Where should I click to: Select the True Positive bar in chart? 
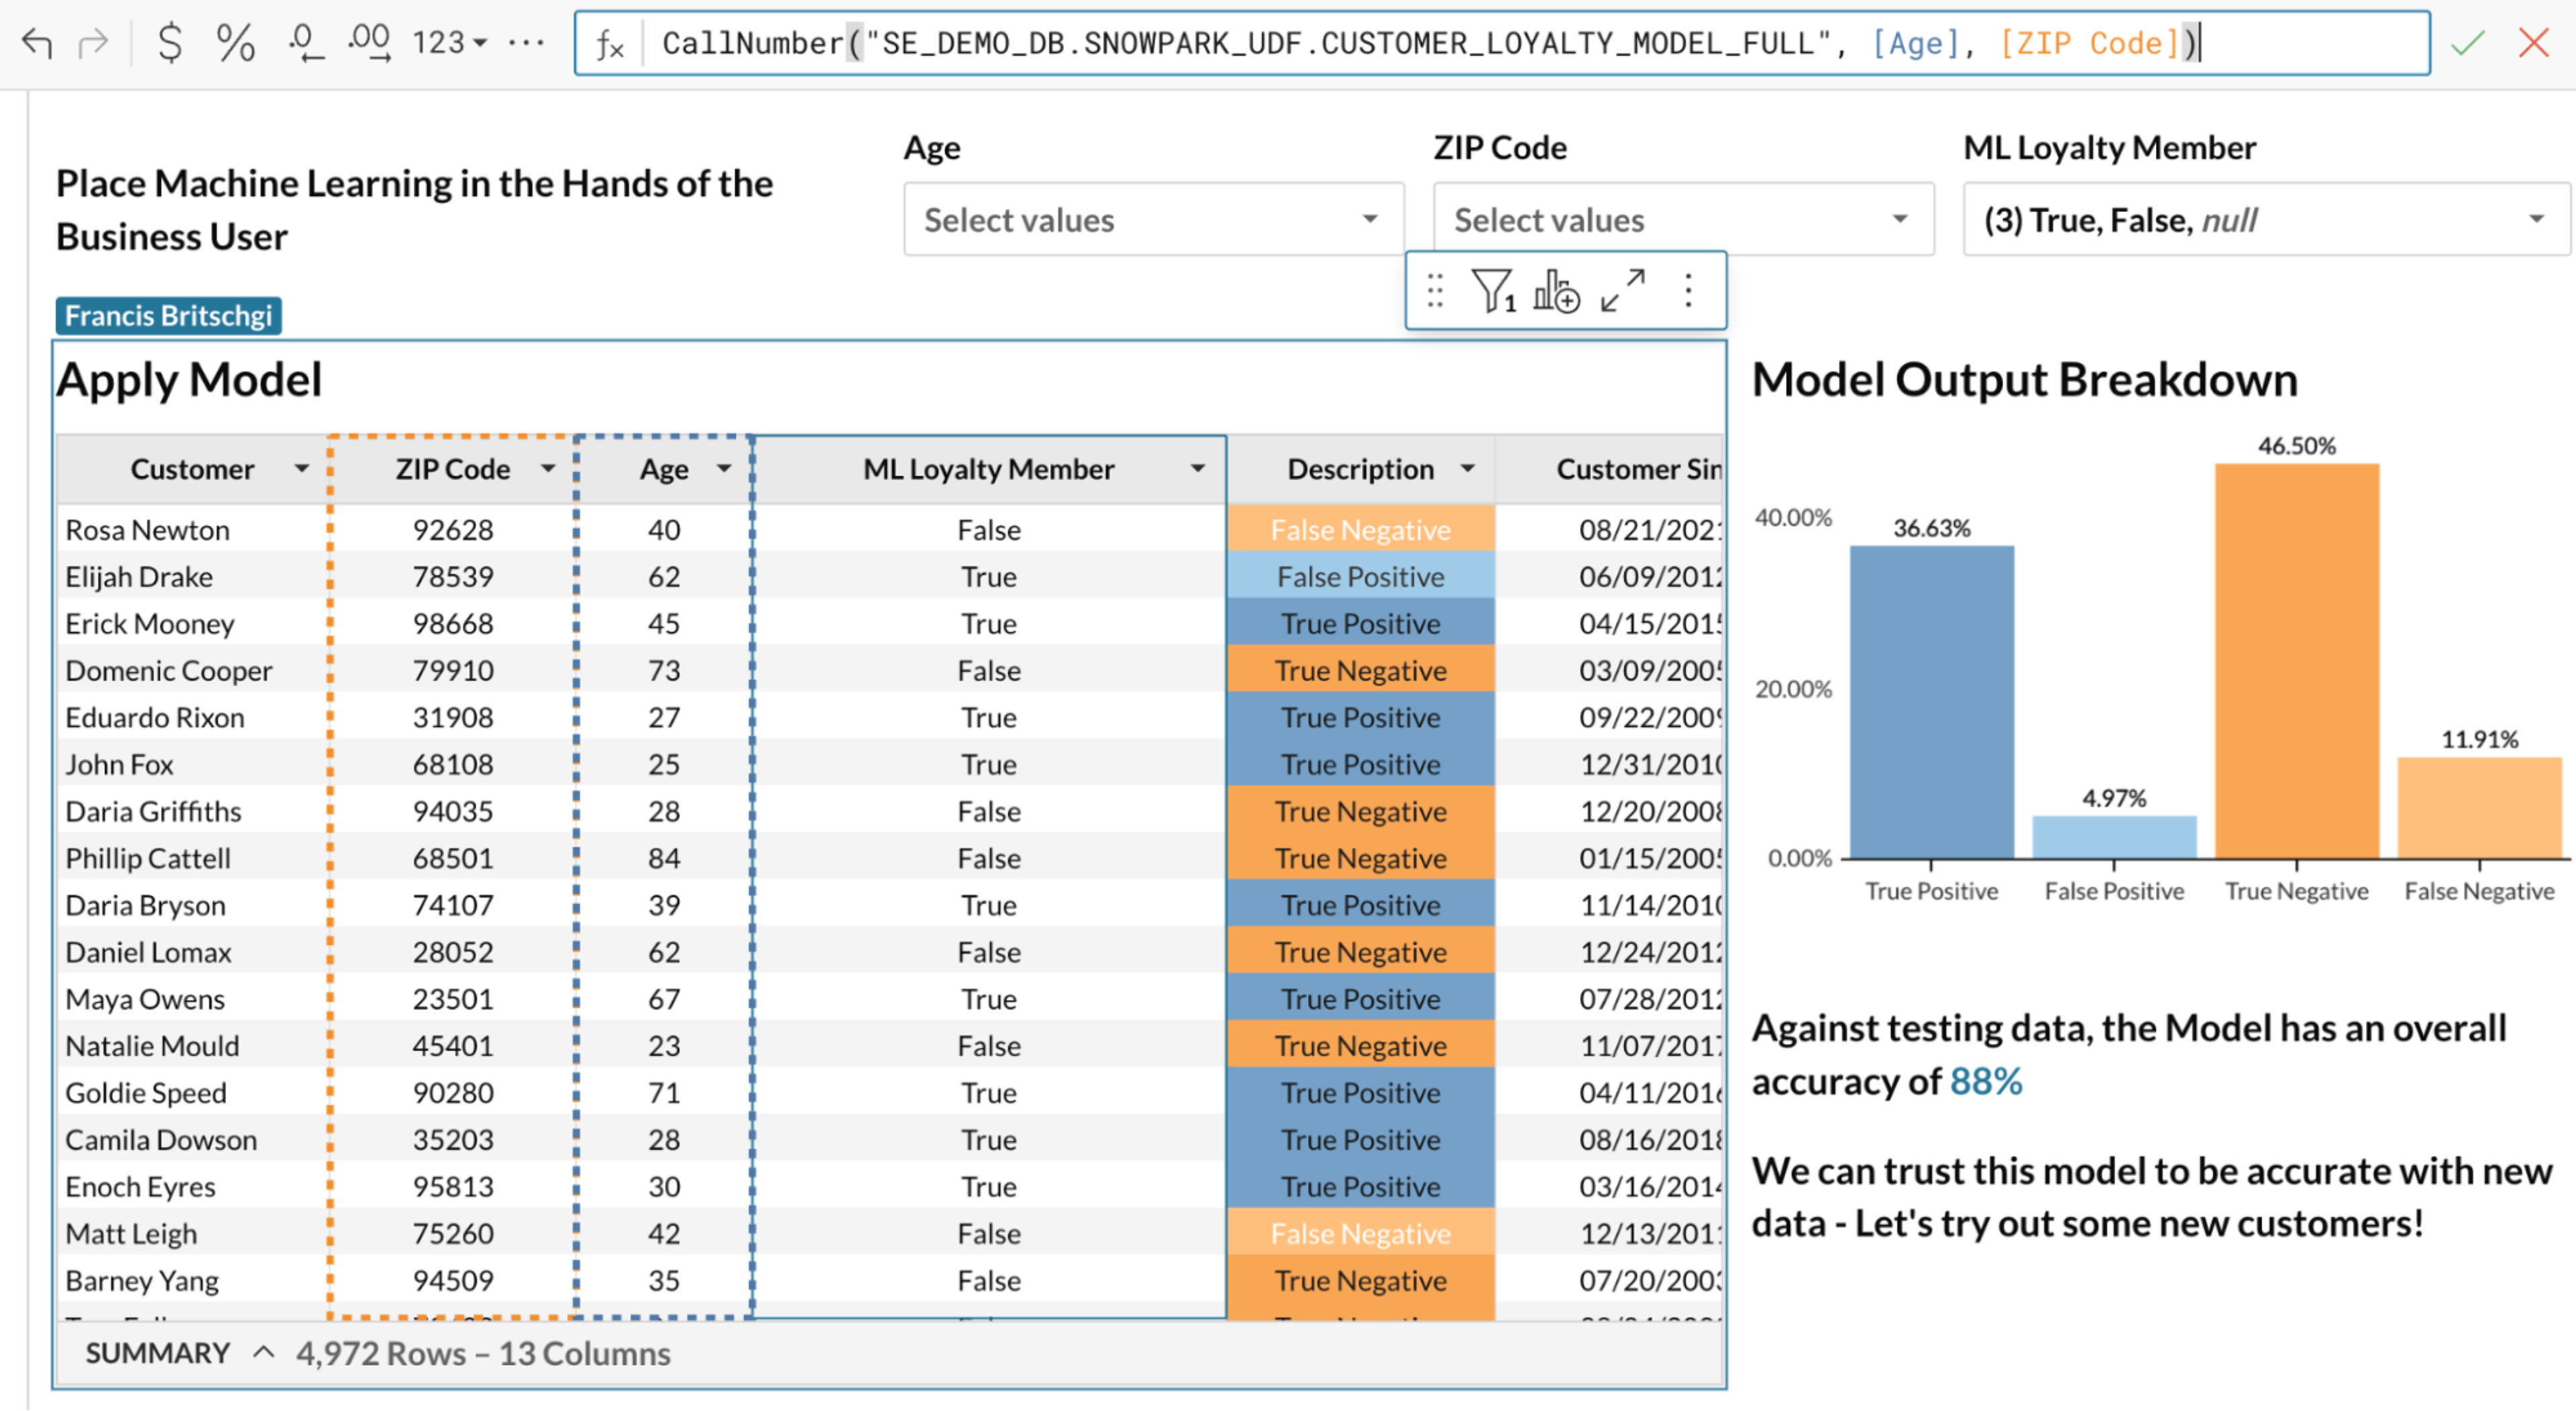tap(1931, 701)
